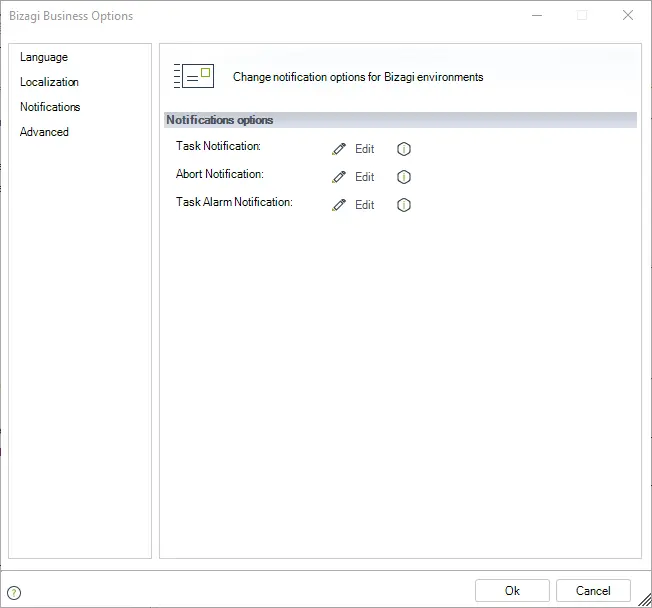
Task: Click the Task Alarm Notification label
Action: tap(234, 202)
